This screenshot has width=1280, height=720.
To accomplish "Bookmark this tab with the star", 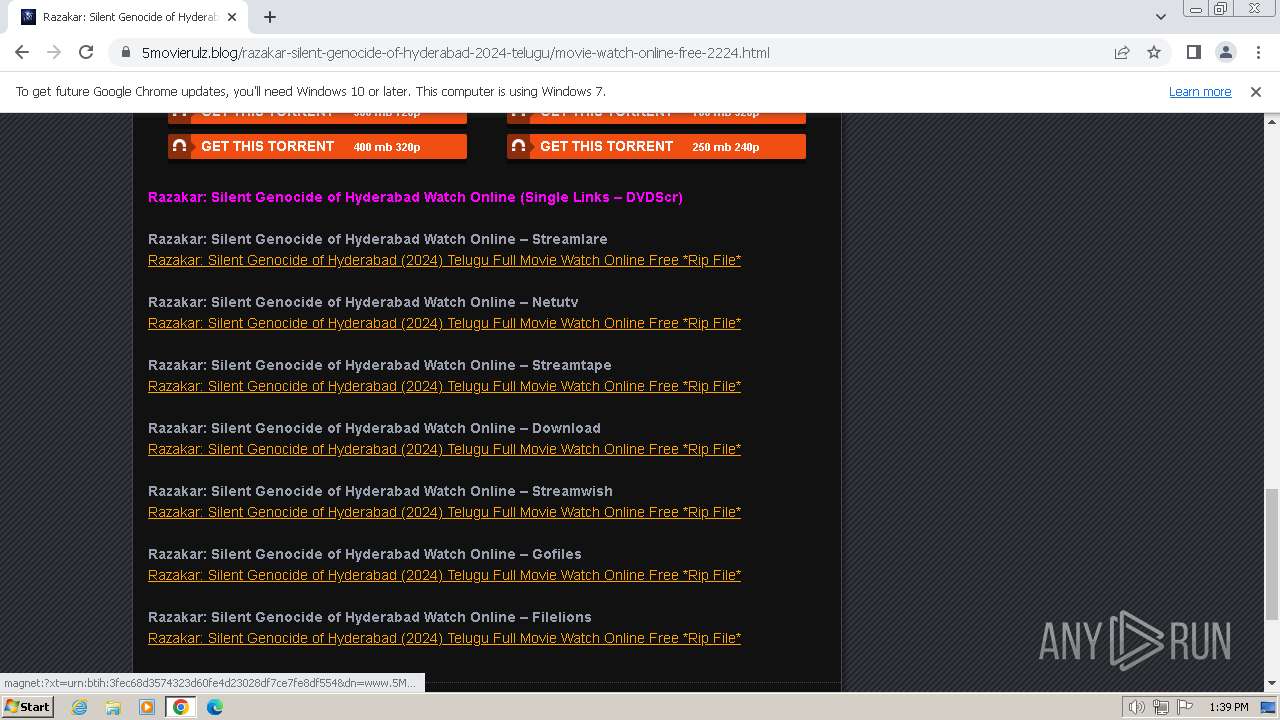I will 1154,52.
